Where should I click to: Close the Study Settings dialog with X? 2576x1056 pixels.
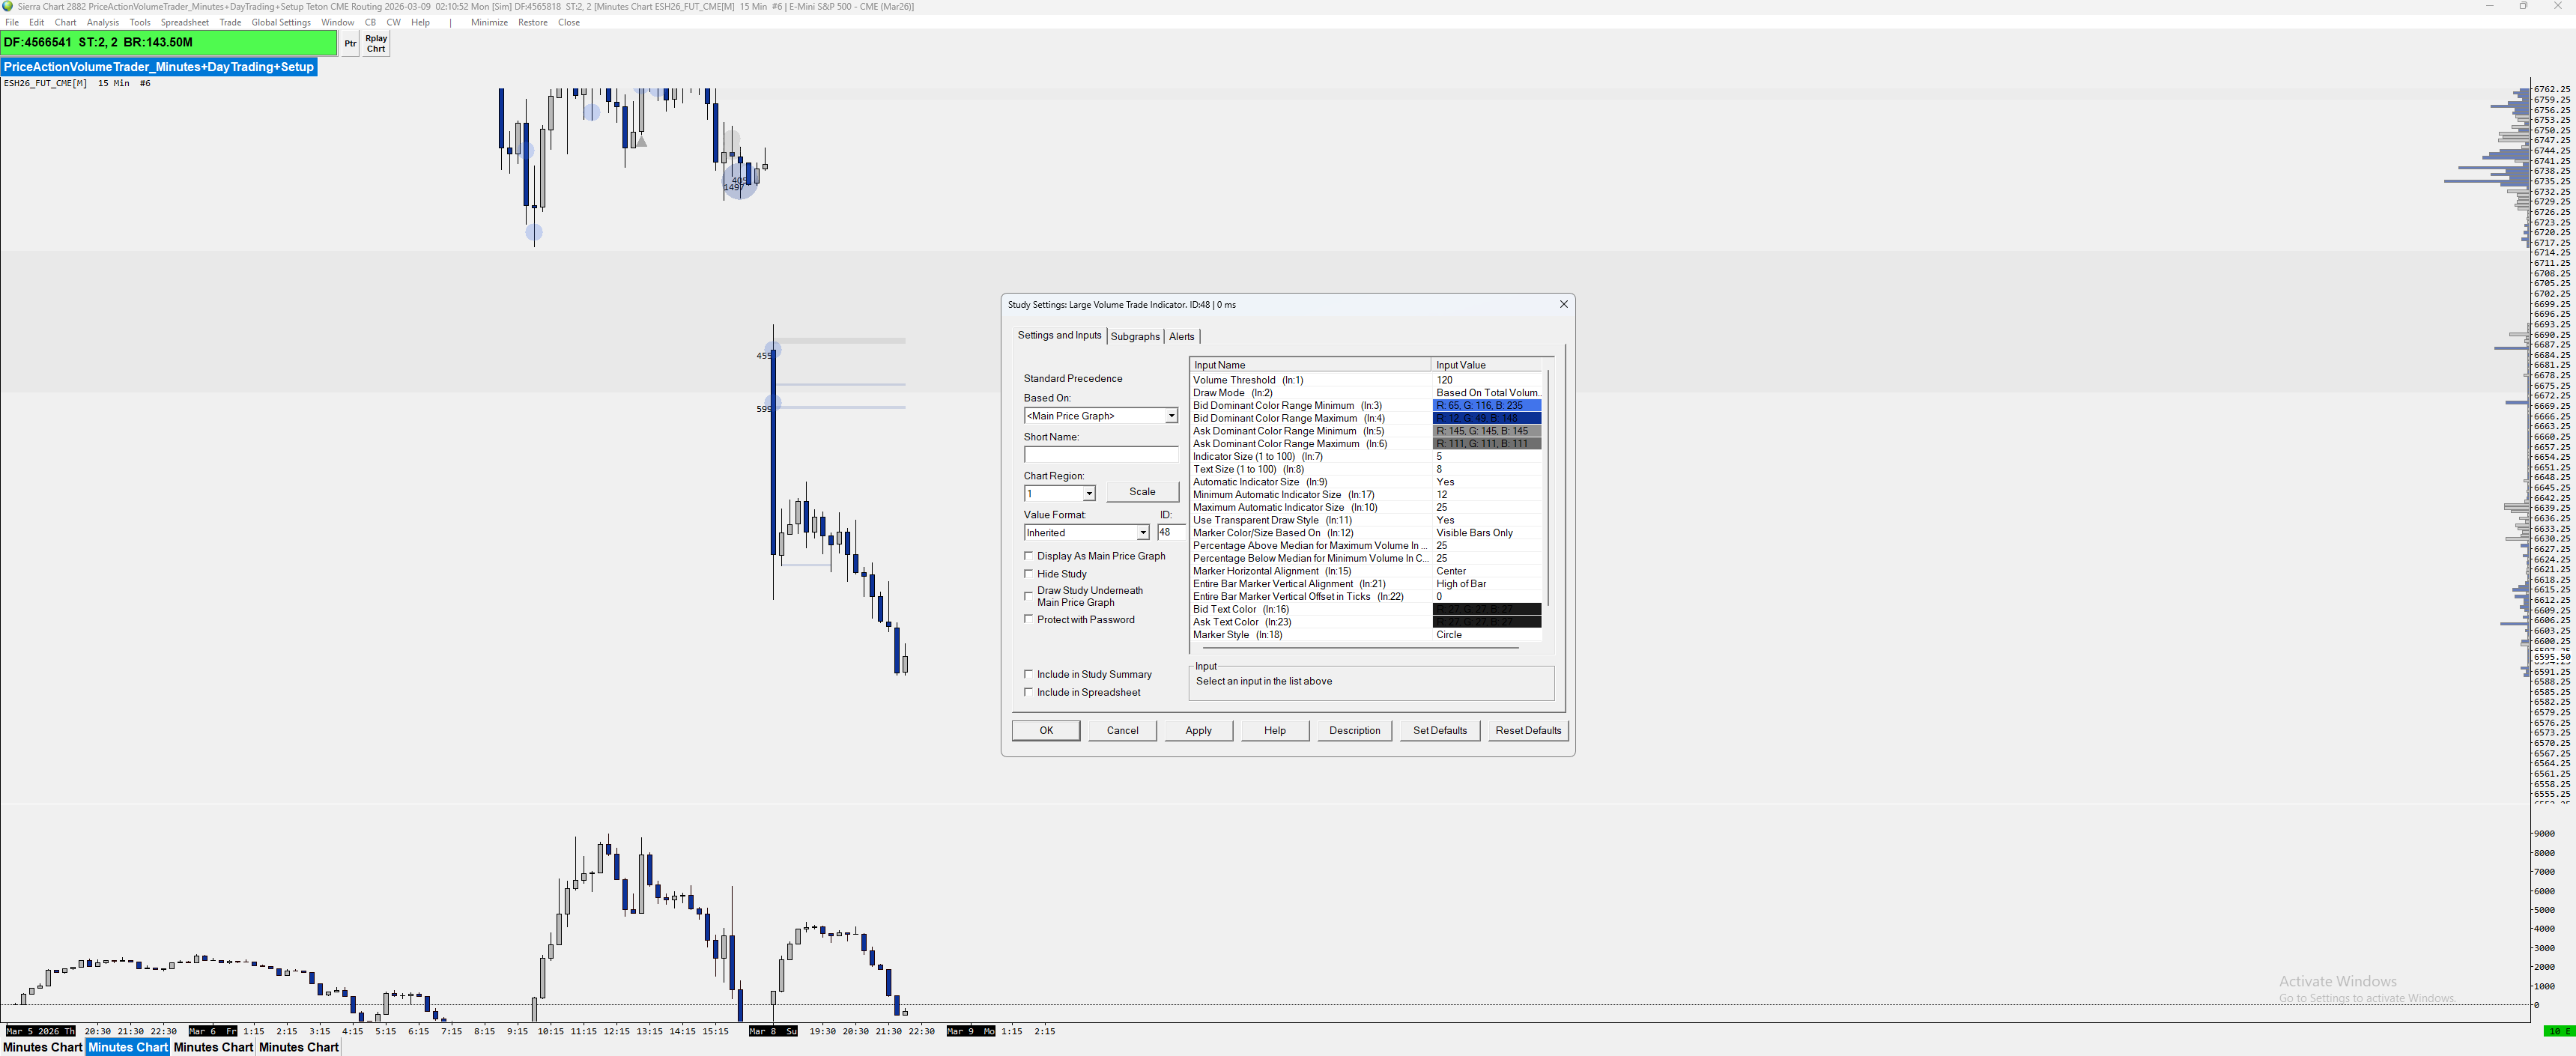tap(1563, 304)
